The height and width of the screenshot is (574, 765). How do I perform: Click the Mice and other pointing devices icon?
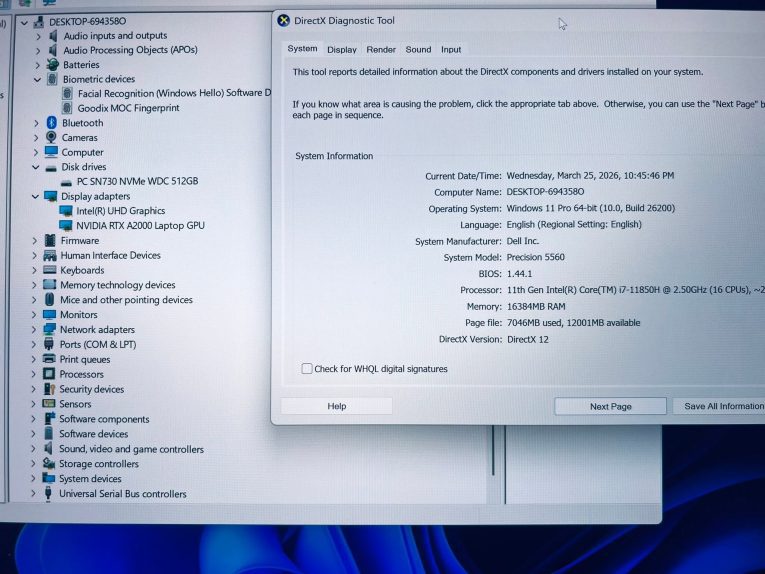tap(49, 299)
